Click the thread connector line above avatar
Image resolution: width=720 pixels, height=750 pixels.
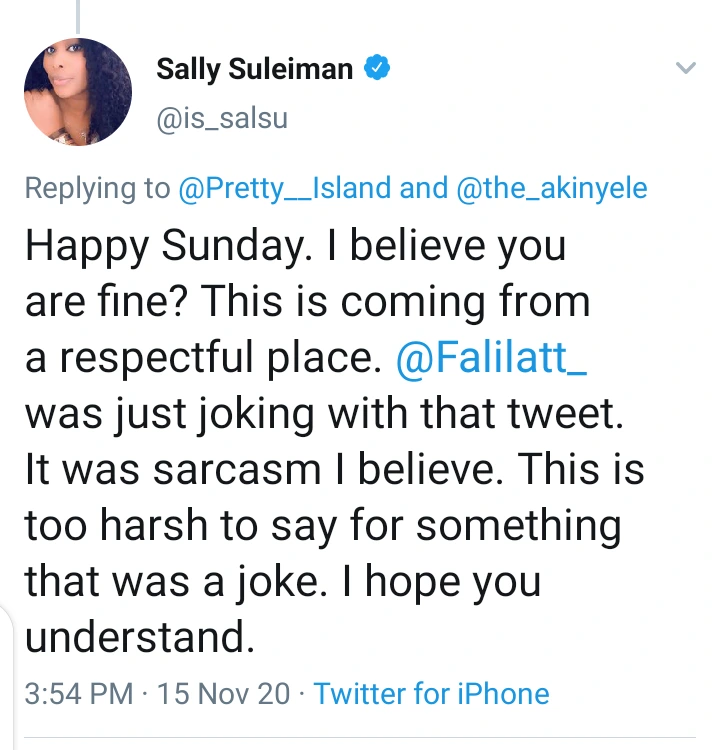click(x=77, y=15)
